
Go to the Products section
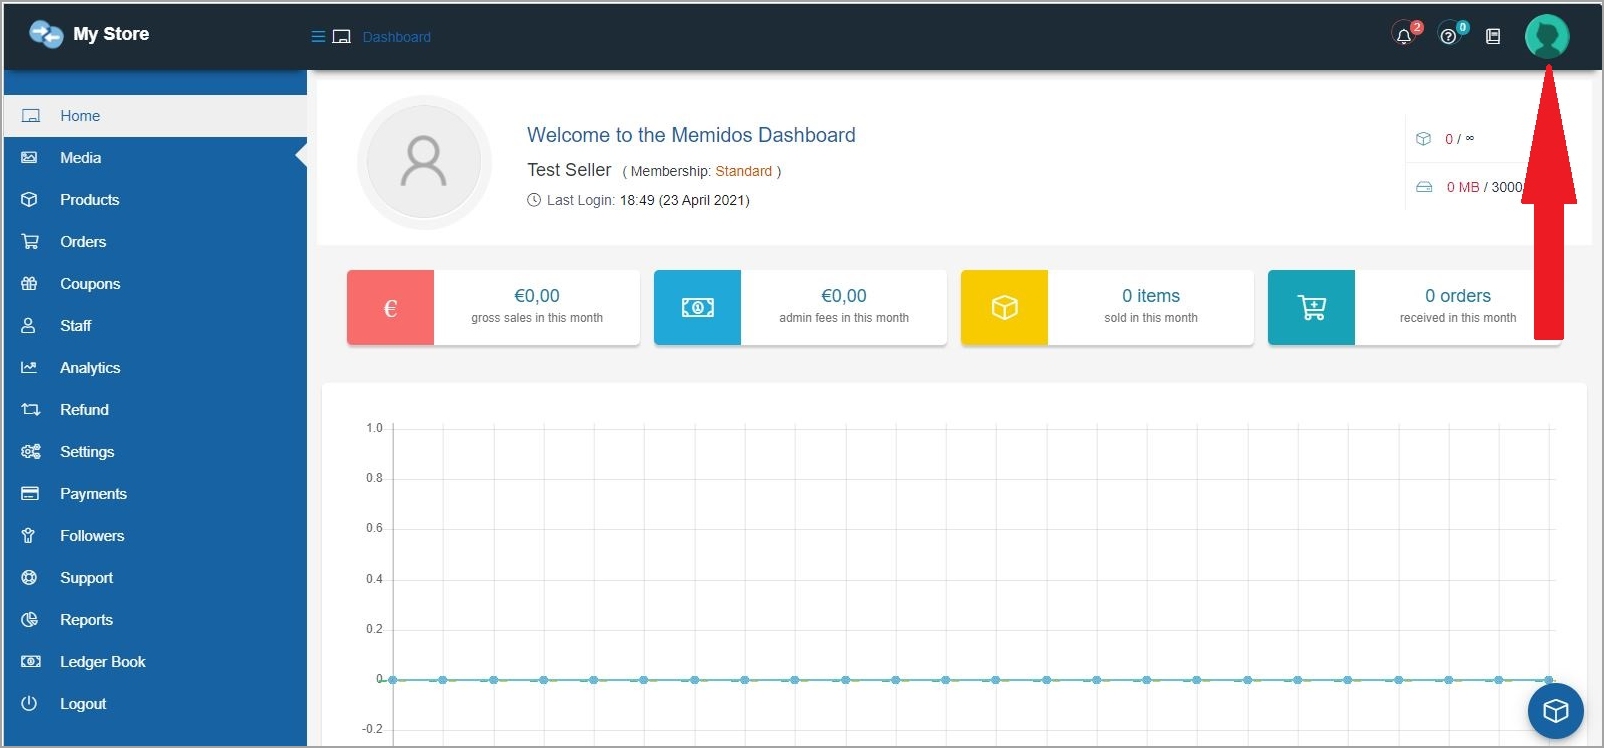(155, 200)
